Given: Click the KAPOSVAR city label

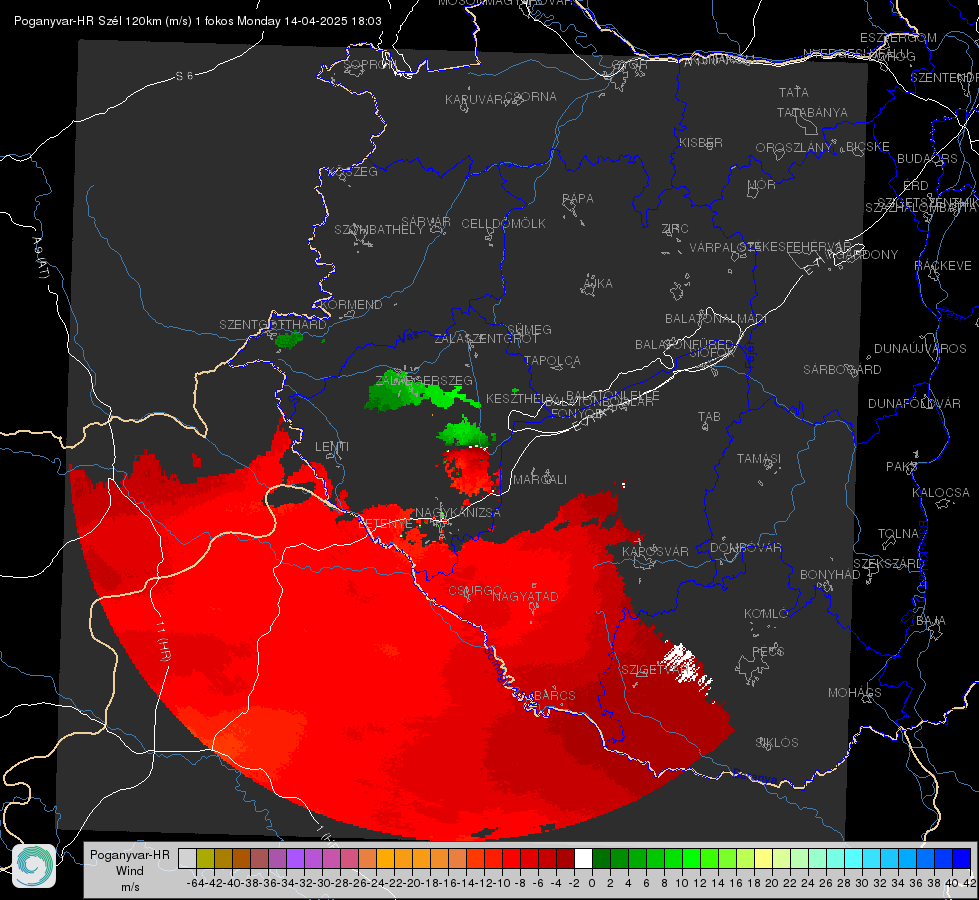Looking at the screenshot, I should 655,551.
